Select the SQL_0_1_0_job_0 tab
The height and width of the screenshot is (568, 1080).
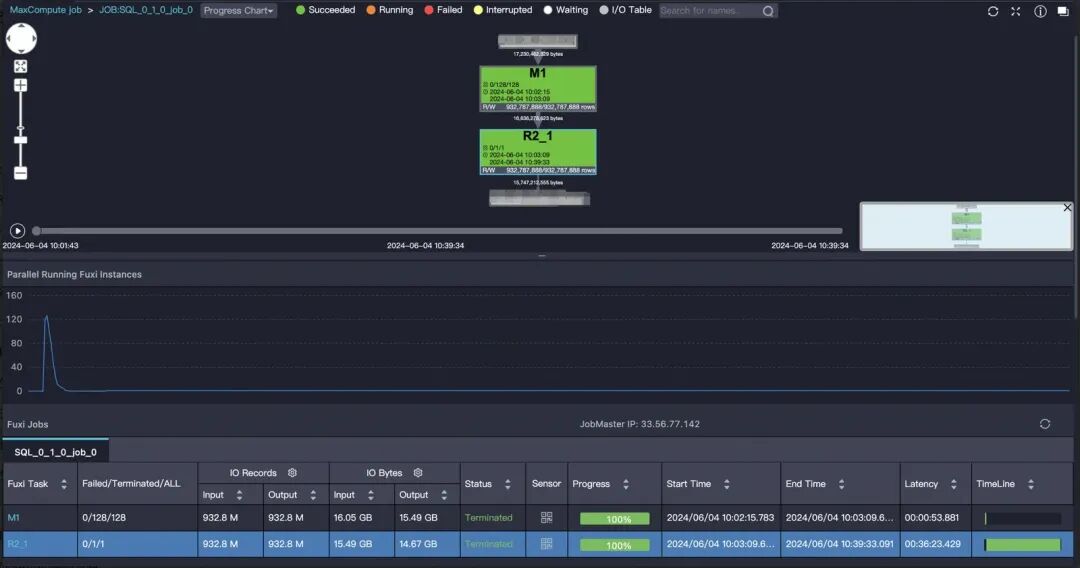point(55,452)
